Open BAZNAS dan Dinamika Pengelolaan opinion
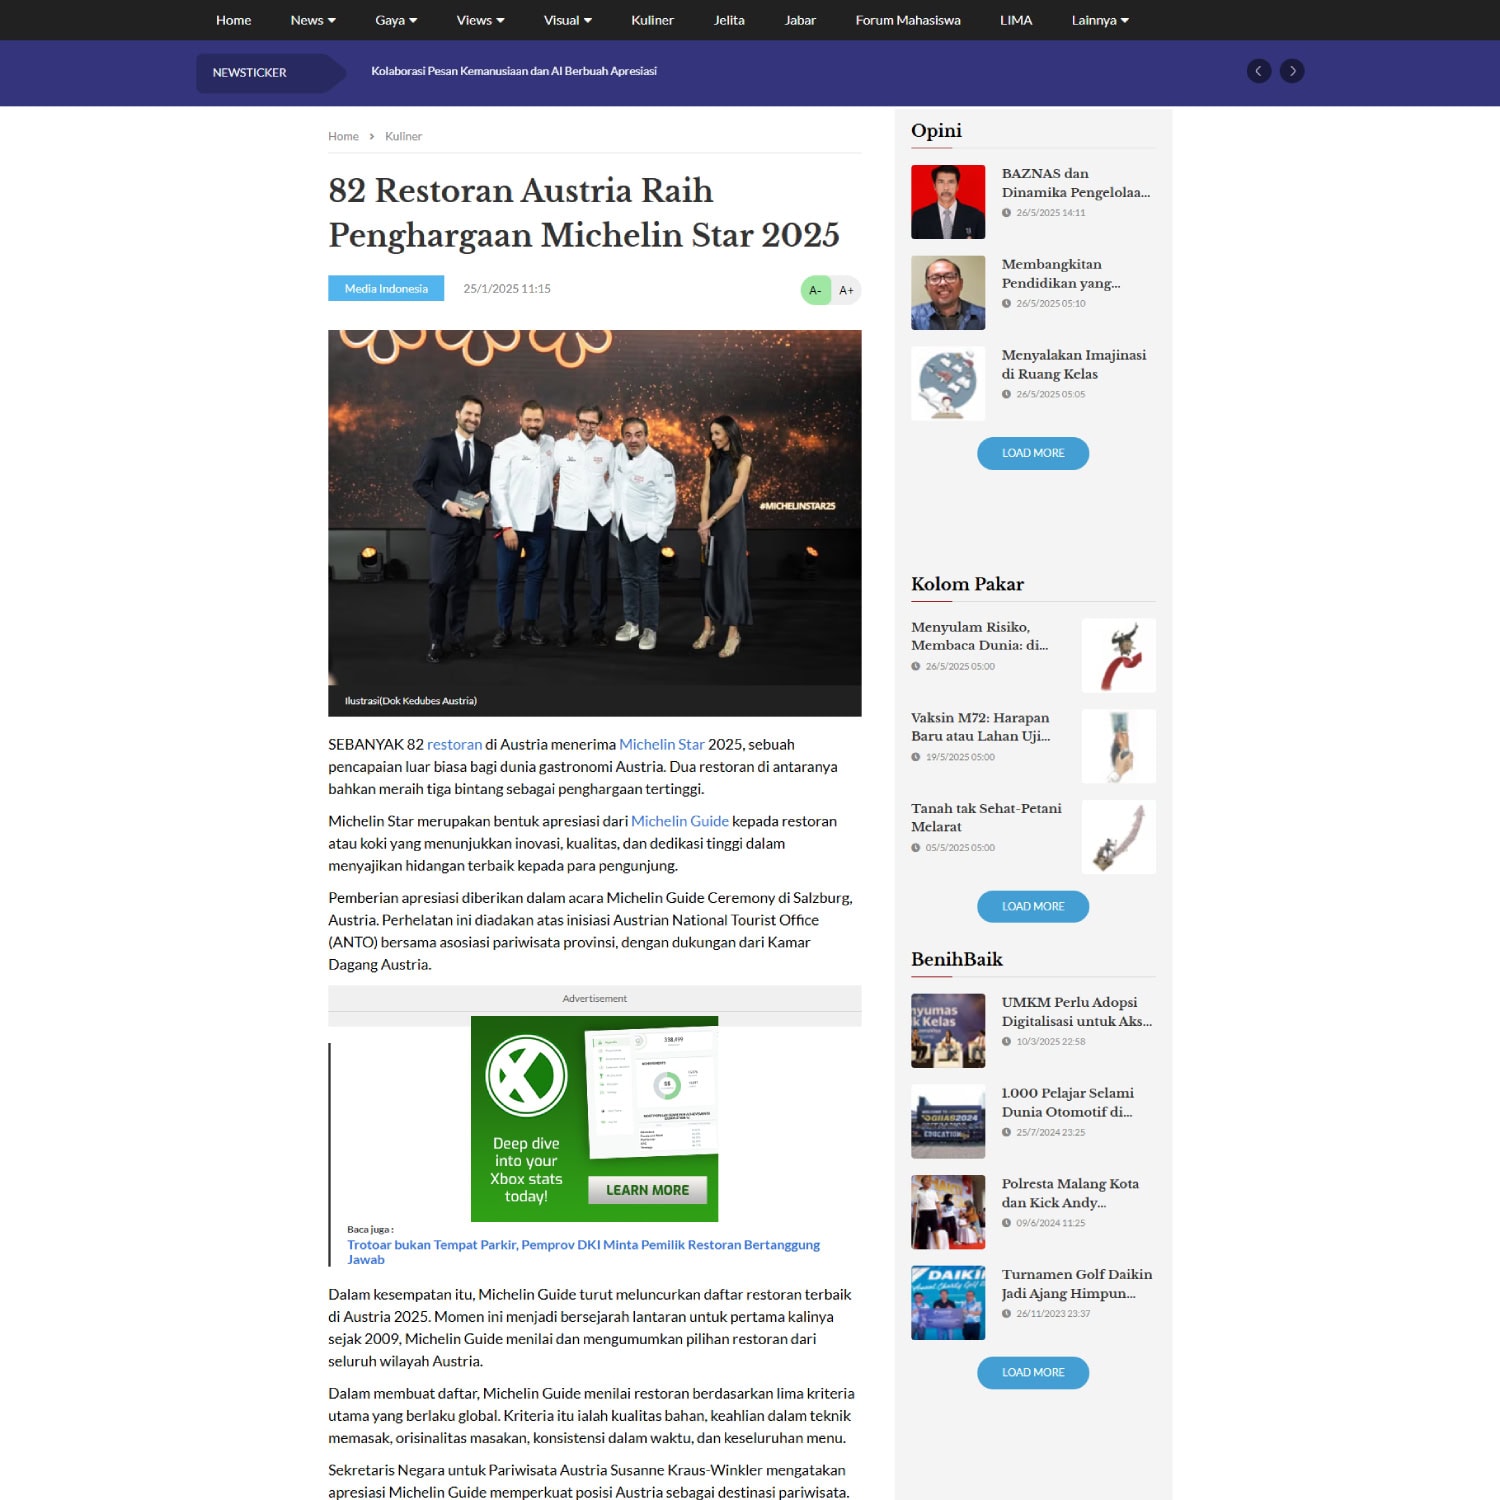1500x1500 pixels. tap(1076, 183)
